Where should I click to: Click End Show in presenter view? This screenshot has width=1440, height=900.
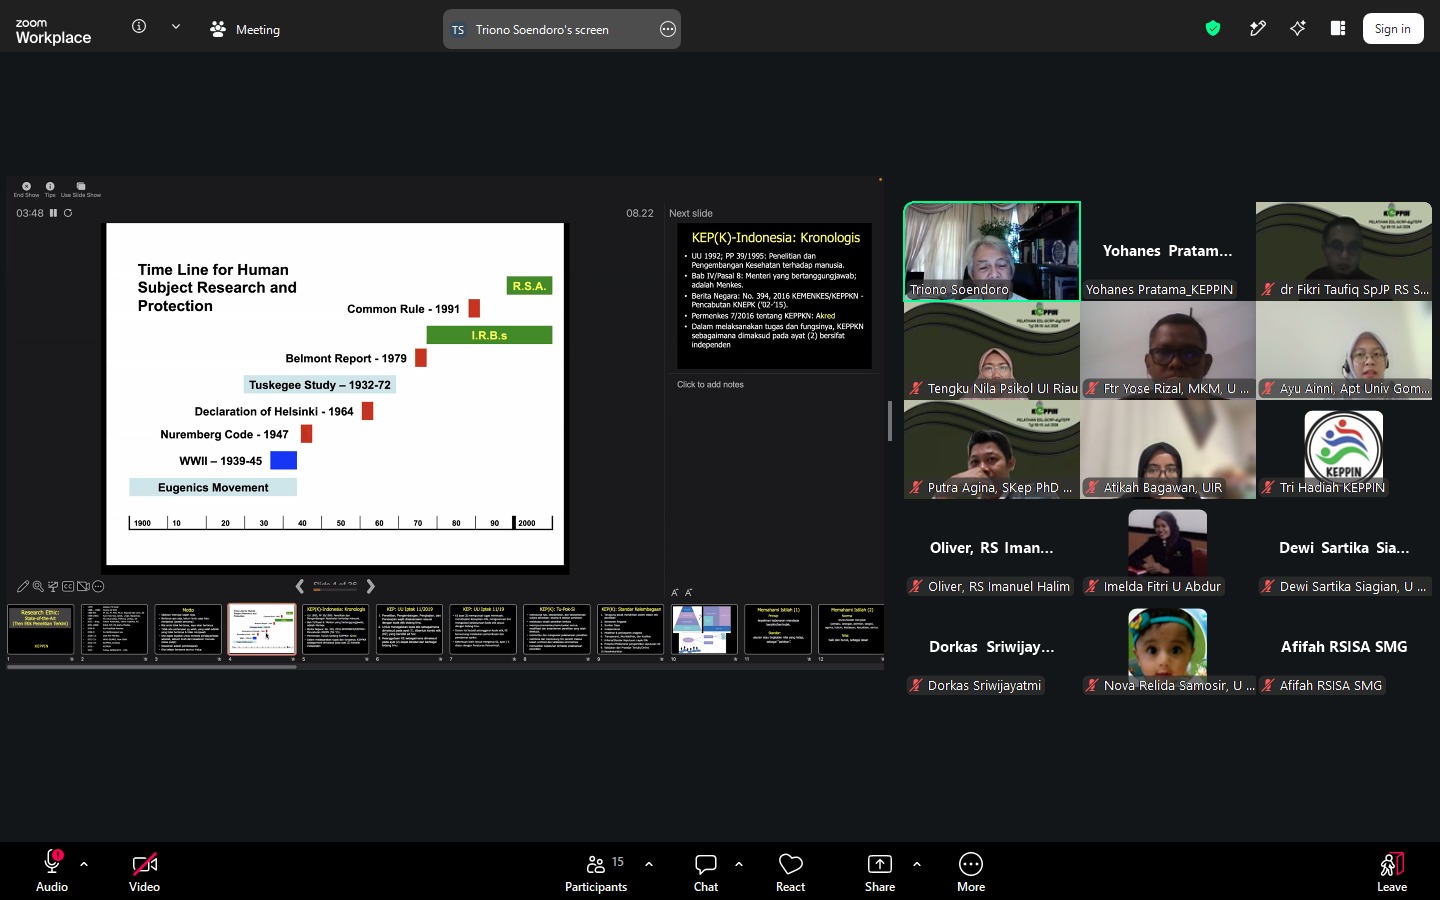click(x=26, y=189)
